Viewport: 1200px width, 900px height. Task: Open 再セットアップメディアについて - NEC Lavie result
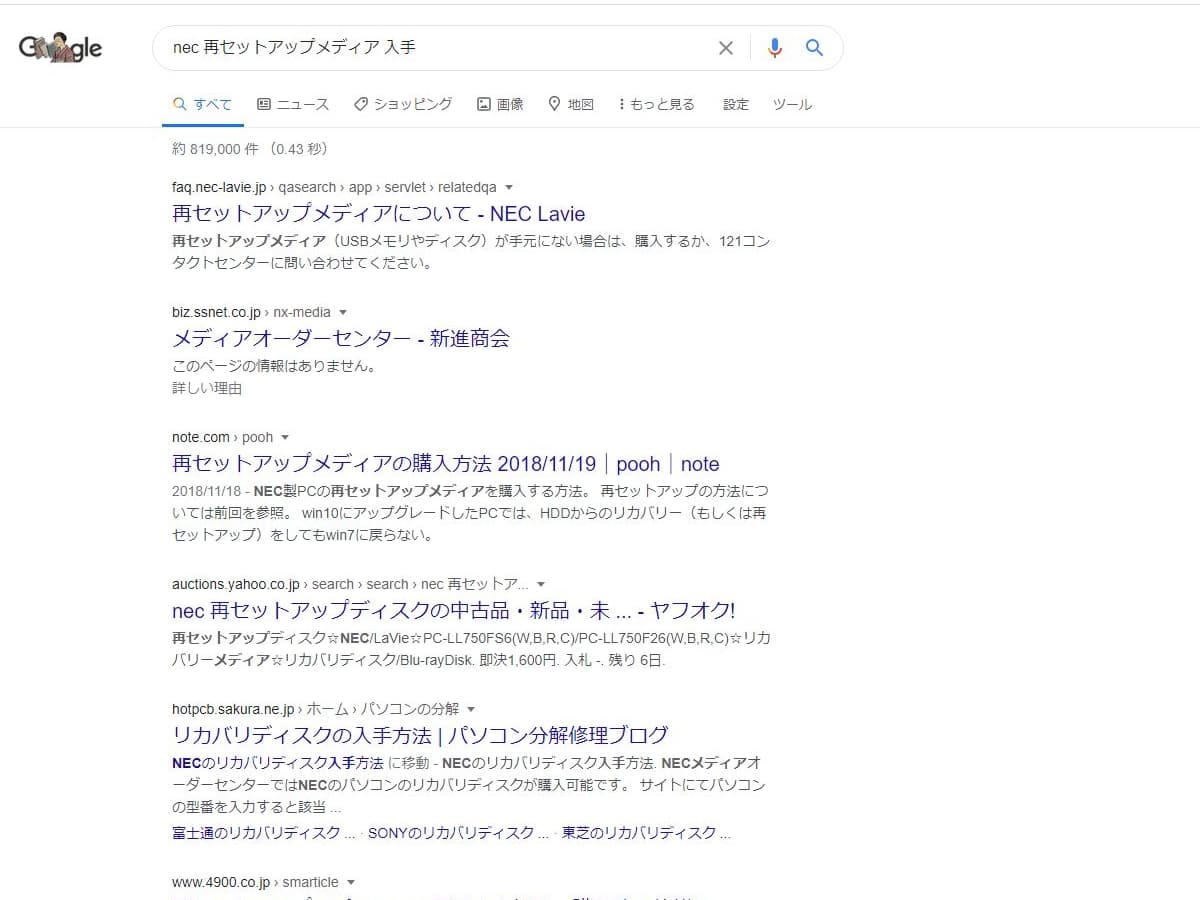[x=378, y=214]
